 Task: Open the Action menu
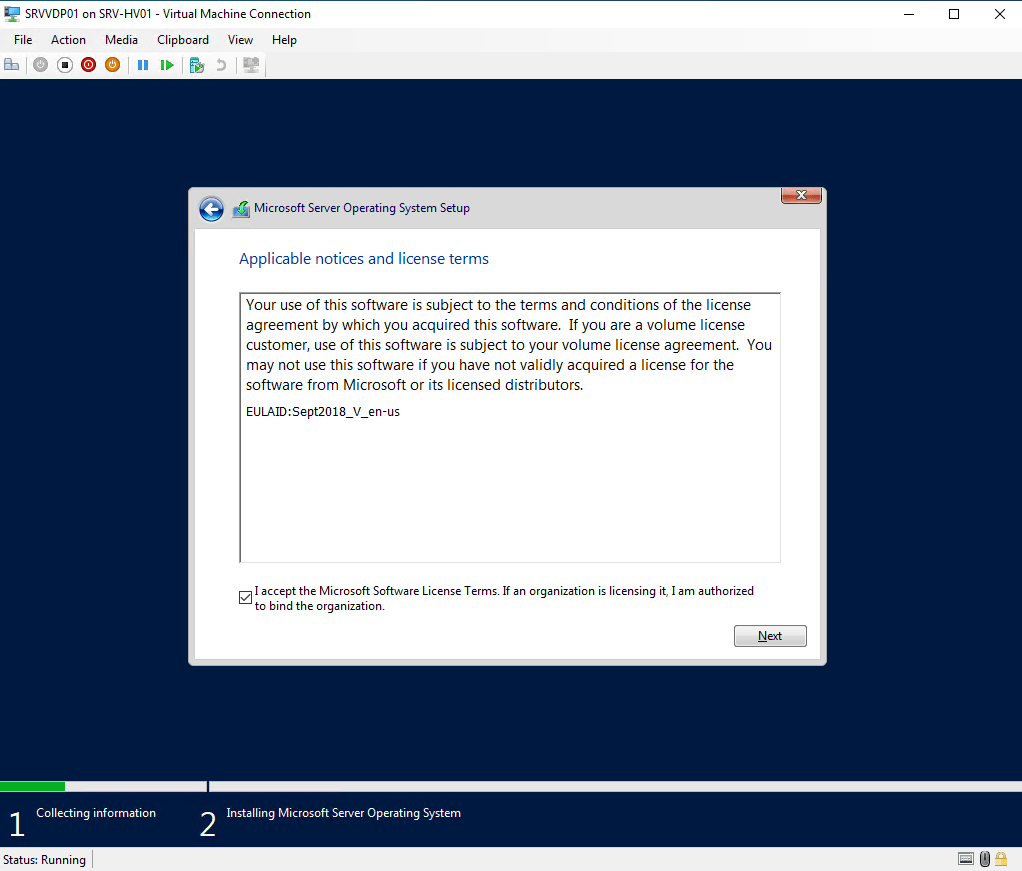tap(68, 40)
